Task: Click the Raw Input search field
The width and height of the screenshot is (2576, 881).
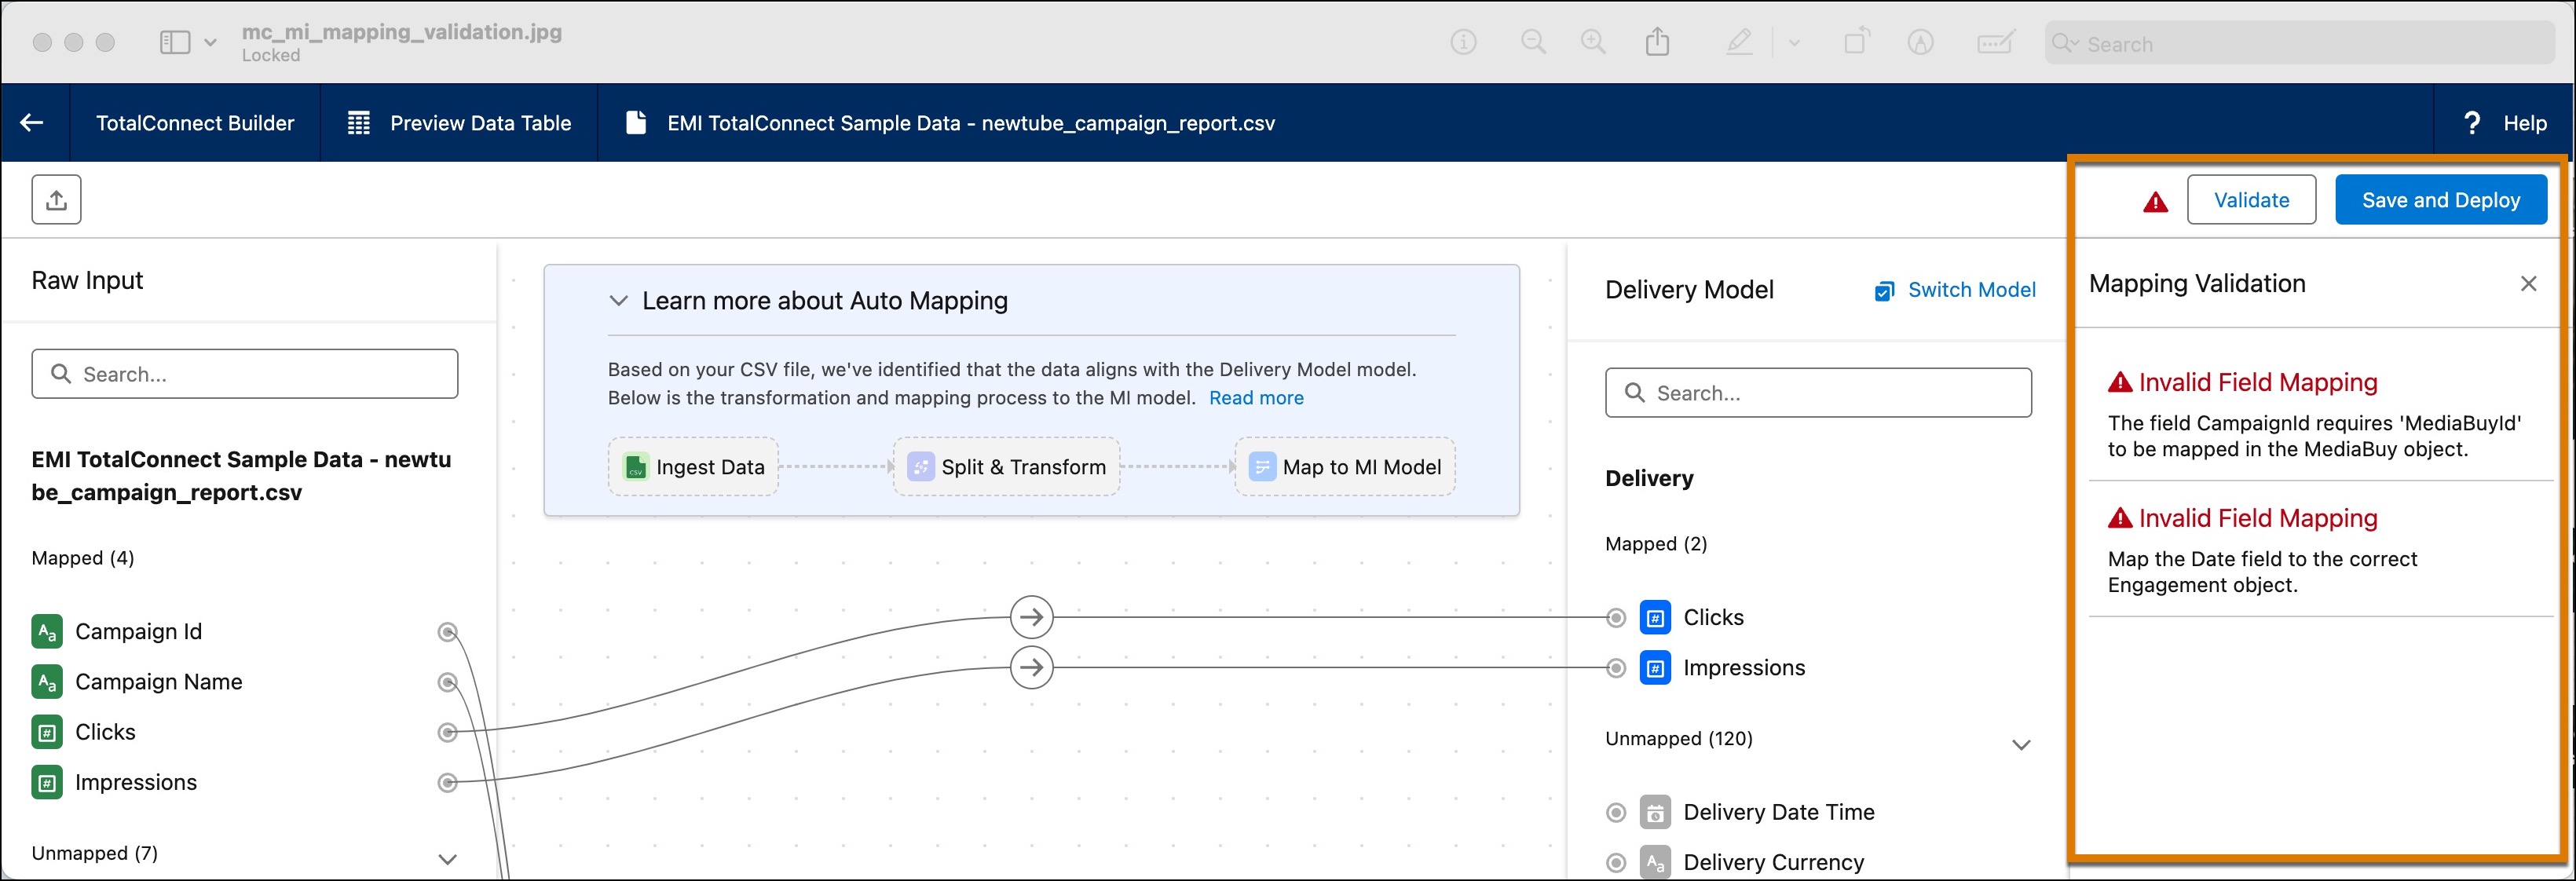Action: pyautogui.click(x=245, y=374)
